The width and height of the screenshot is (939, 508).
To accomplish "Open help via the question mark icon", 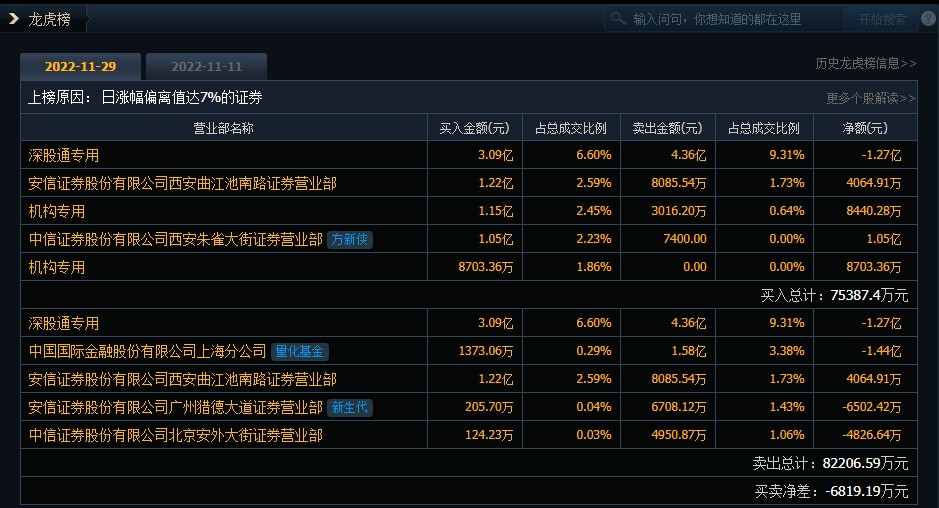I will 927,19.
